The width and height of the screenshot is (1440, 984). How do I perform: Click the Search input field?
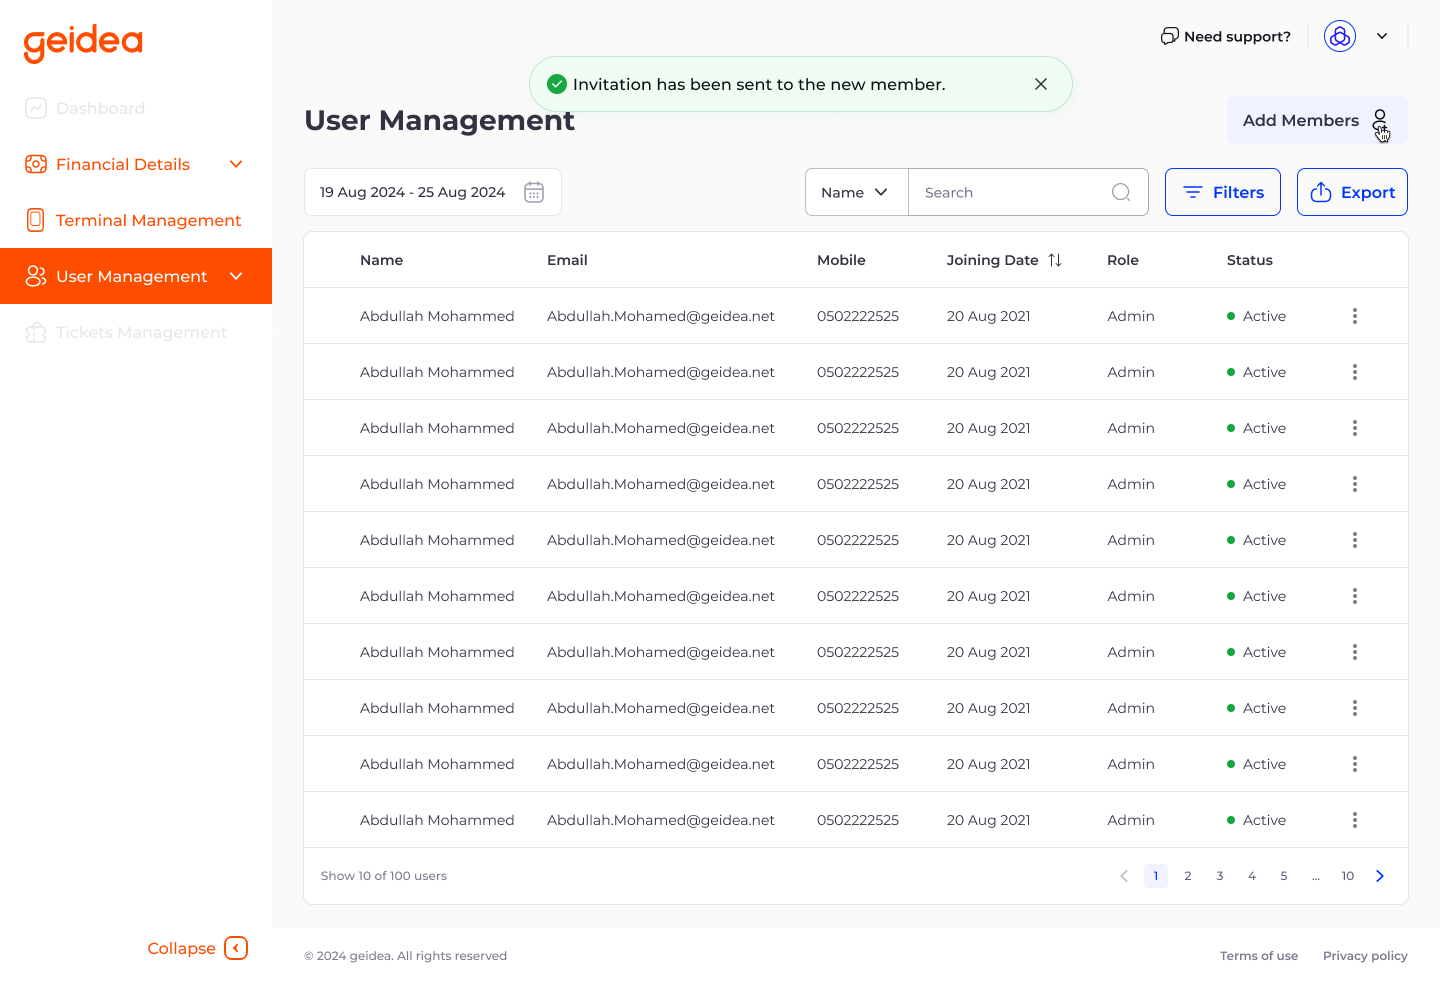tap(1010, 192)
